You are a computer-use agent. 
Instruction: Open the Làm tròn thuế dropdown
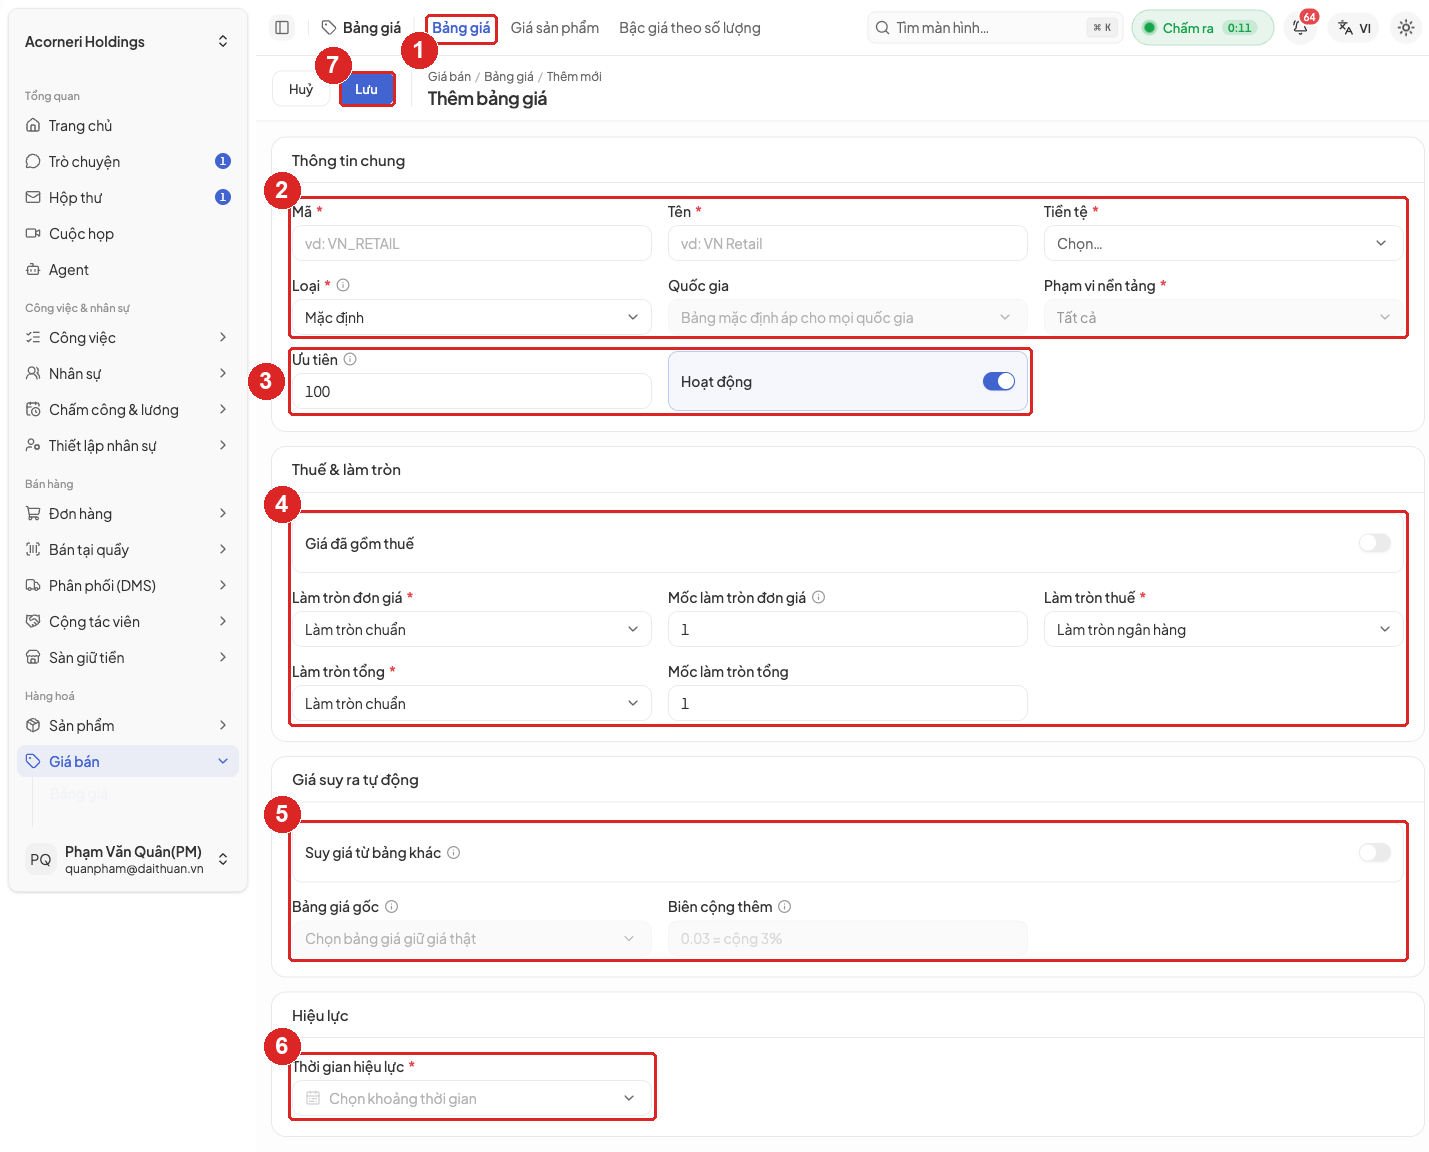(x=1222, y=630)
